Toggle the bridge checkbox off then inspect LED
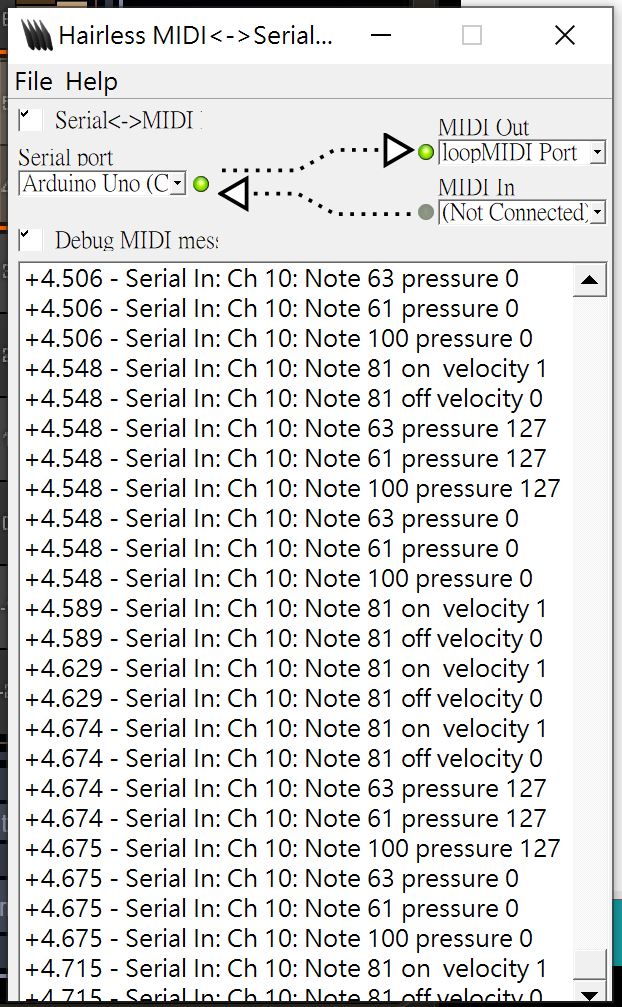622x1007 pixels. [28, 117]
